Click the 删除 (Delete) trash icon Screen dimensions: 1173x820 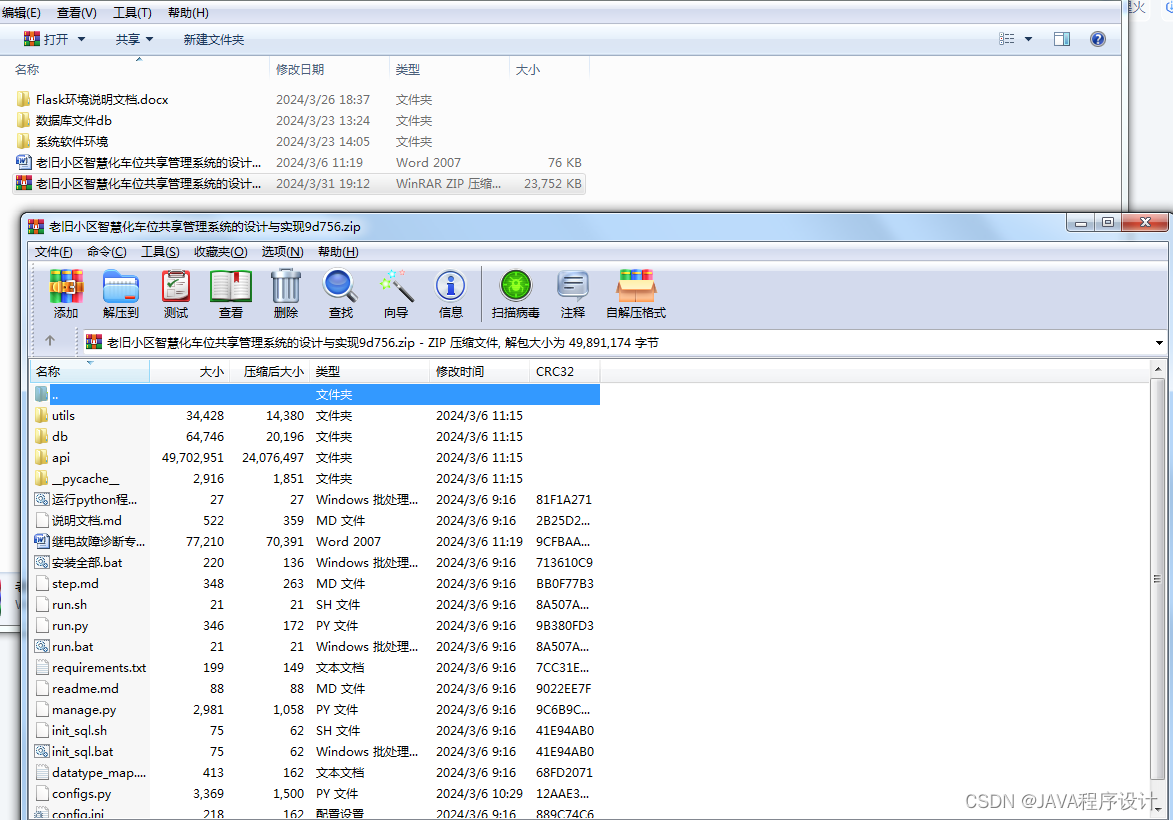click(286, 293)
